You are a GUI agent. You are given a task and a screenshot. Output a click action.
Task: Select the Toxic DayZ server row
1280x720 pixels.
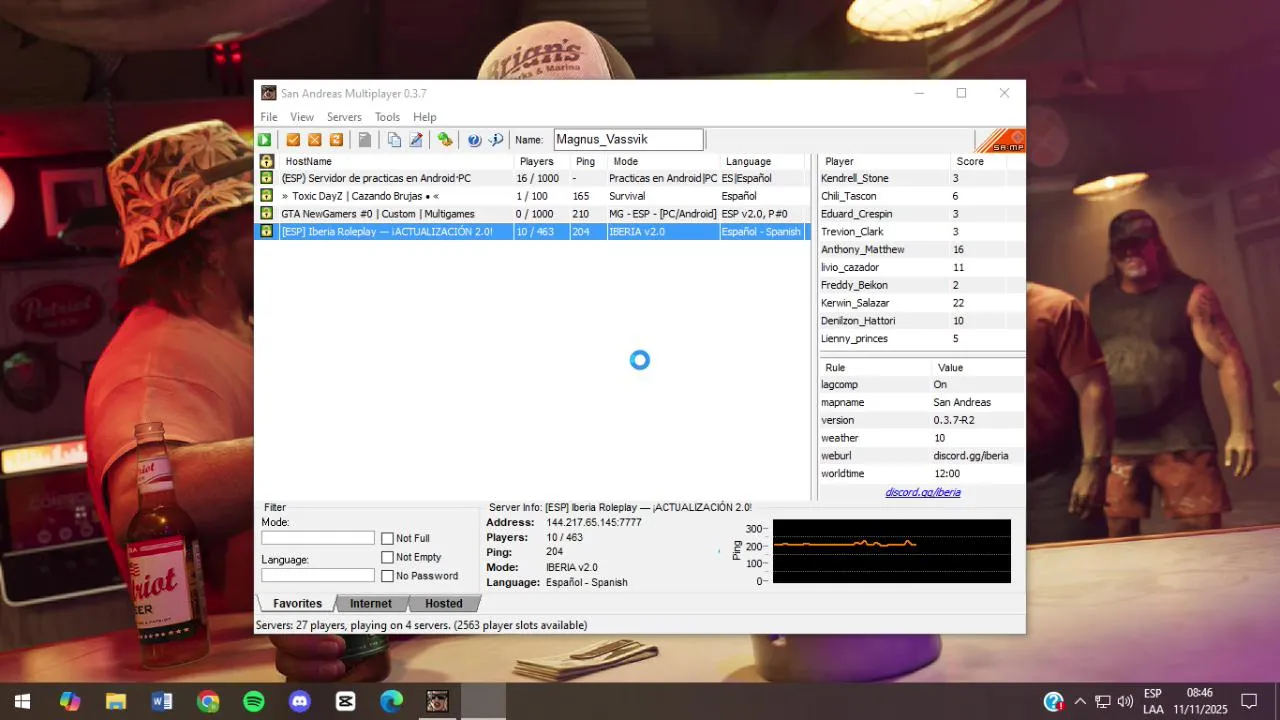point(532,196)
